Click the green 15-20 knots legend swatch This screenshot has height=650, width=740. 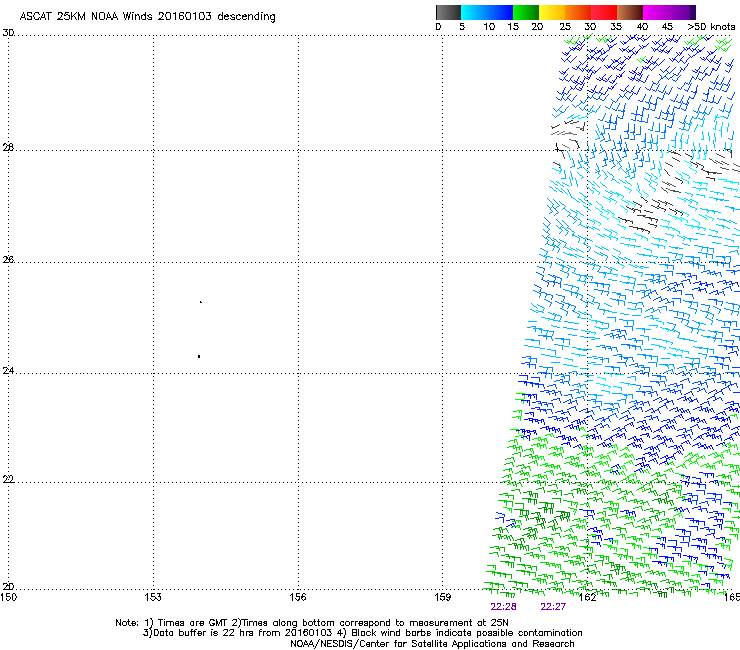click(526, 12)
